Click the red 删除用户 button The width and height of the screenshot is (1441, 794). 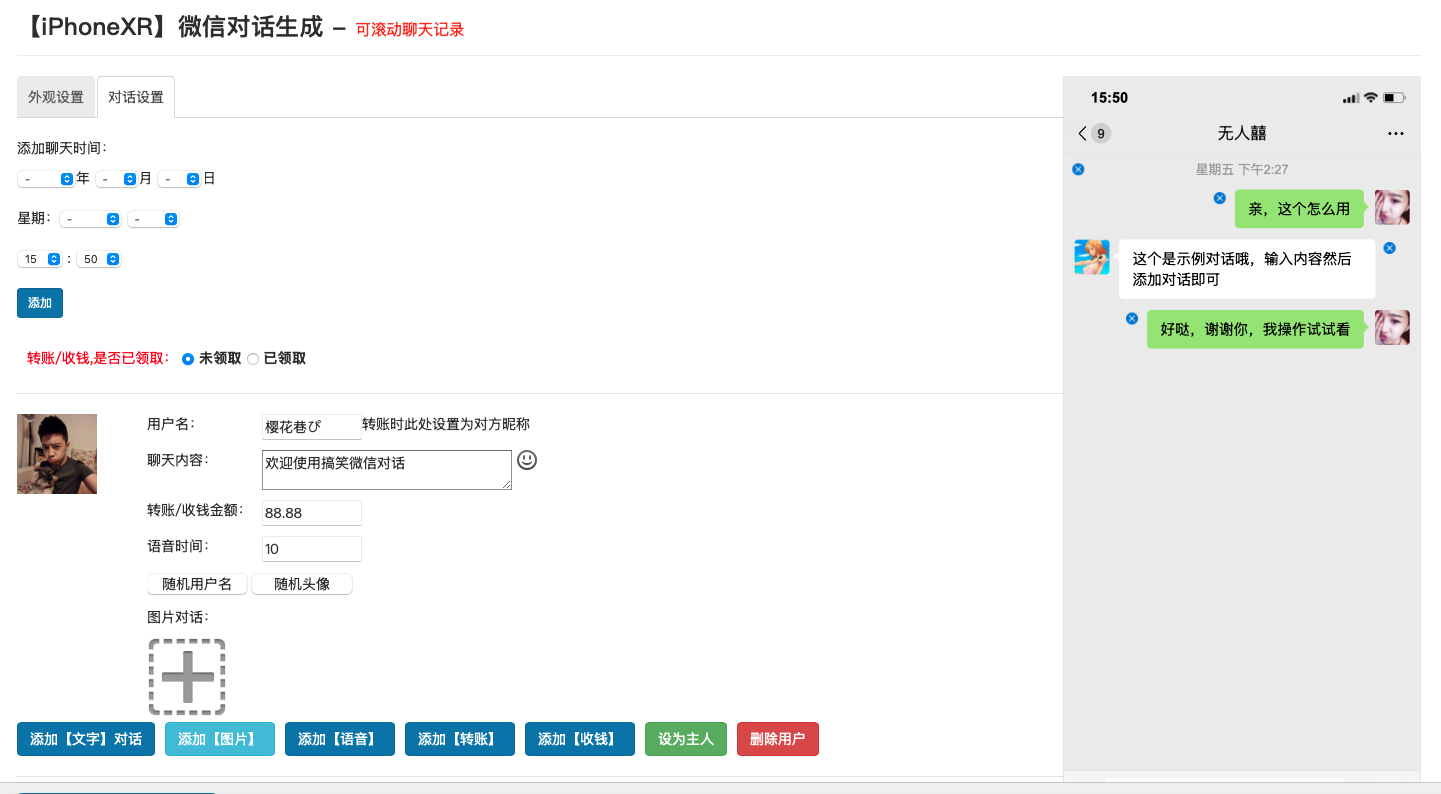[x=778, y=739]
